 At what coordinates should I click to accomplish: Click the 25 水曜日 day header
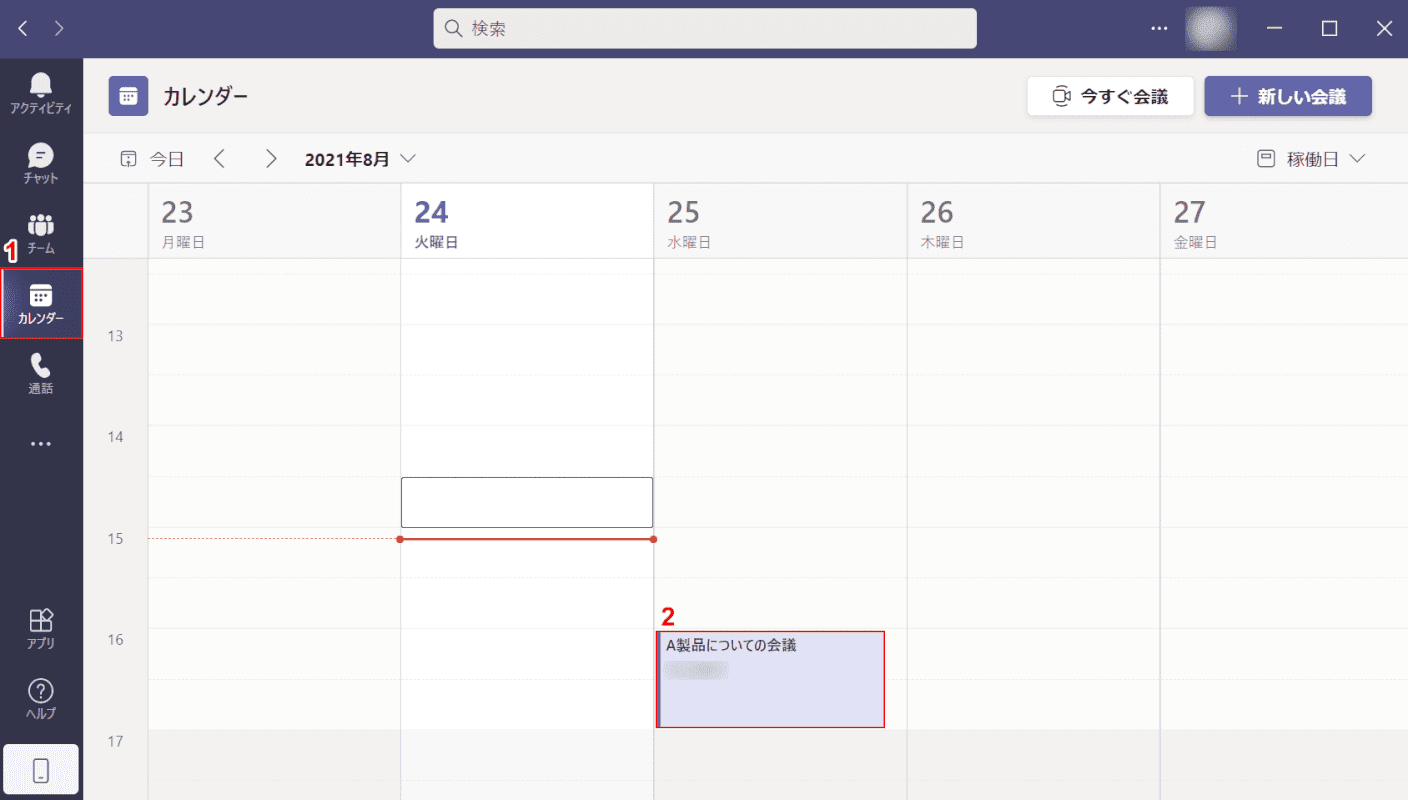(780, 222)
